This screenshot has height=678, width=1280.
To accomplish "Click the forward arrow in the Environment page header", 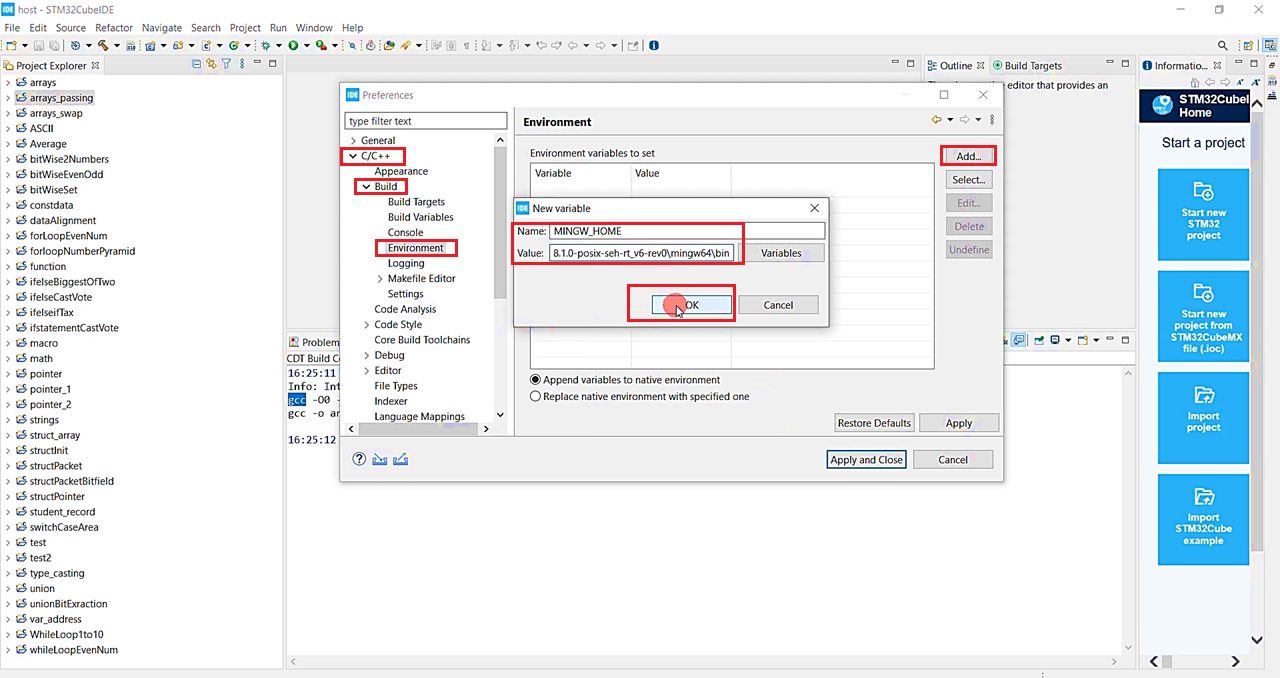I will tap(965, 120).
